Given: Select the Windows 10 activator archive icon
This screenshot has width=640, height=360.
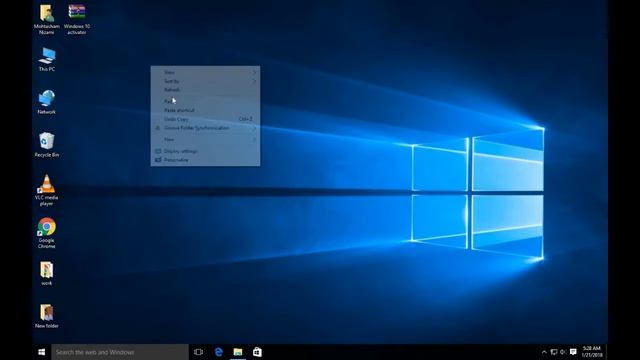Looking at the screenshot, I should pos(77,19).
